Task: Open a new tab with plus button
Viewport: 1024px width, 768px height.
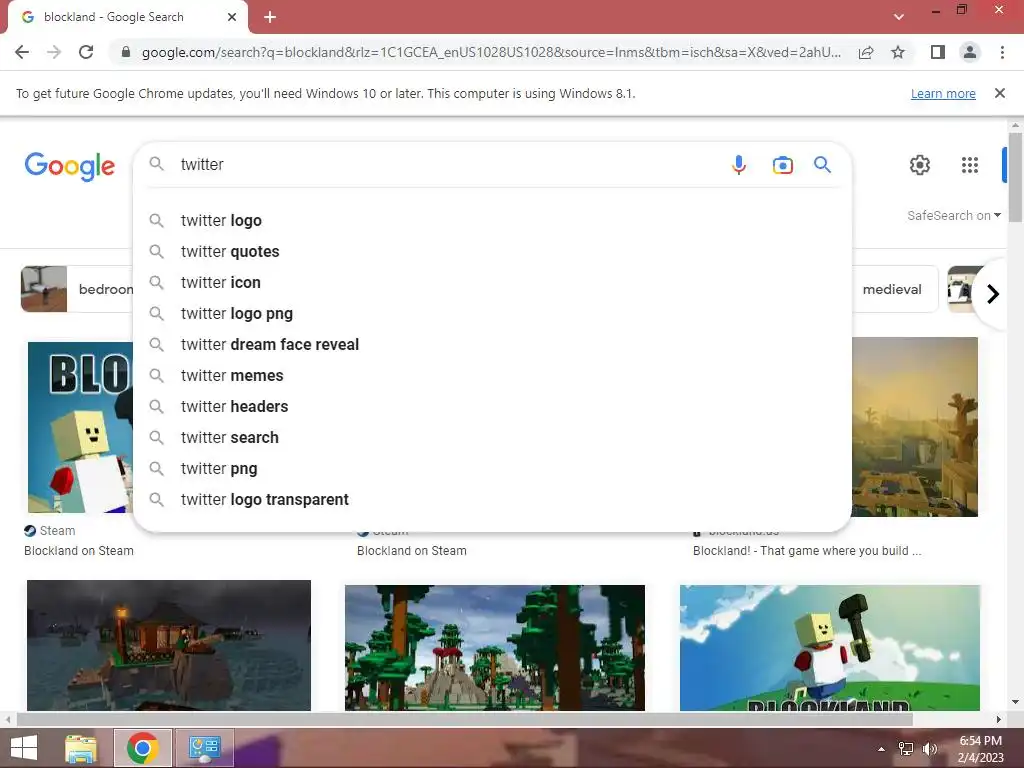Action: pyautogui.click(x=270, y=17)
